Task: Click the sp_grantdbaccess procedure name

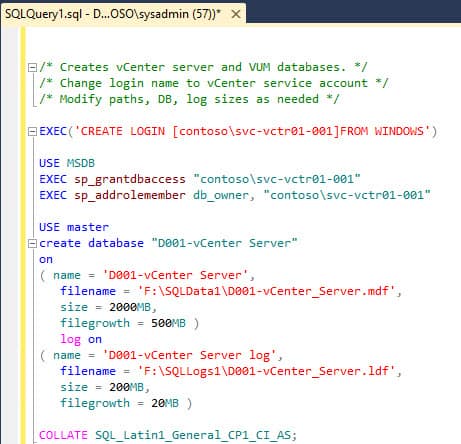Action: click(x=130, y=179)
